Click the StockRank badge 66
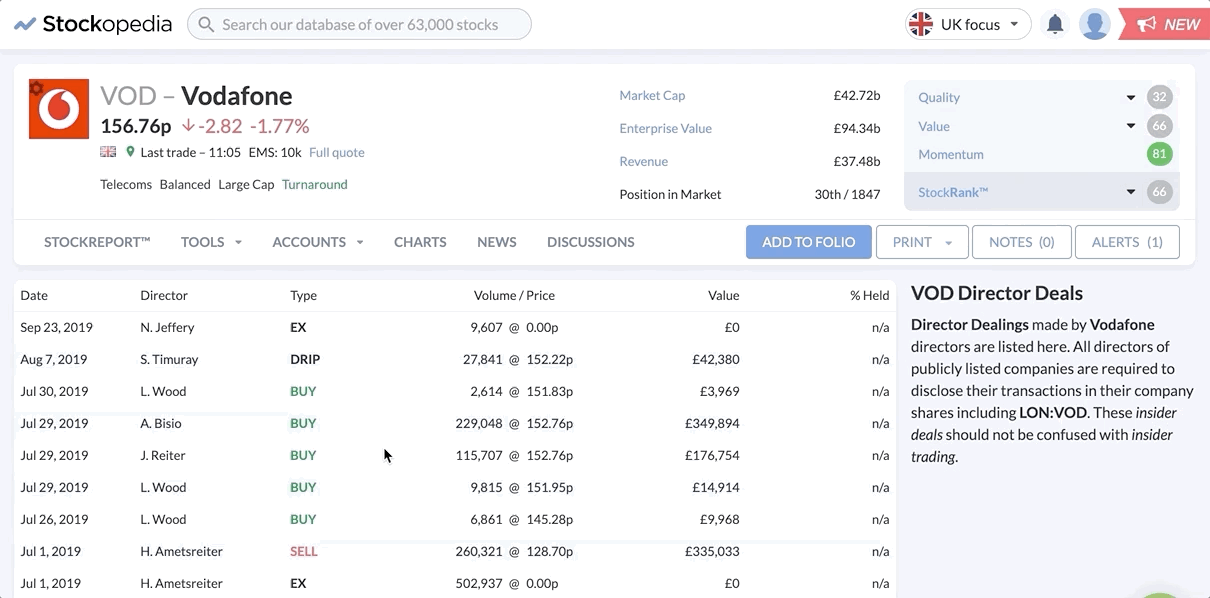The height and width of the screenshot is (598, 1210). pos(1160,192)
